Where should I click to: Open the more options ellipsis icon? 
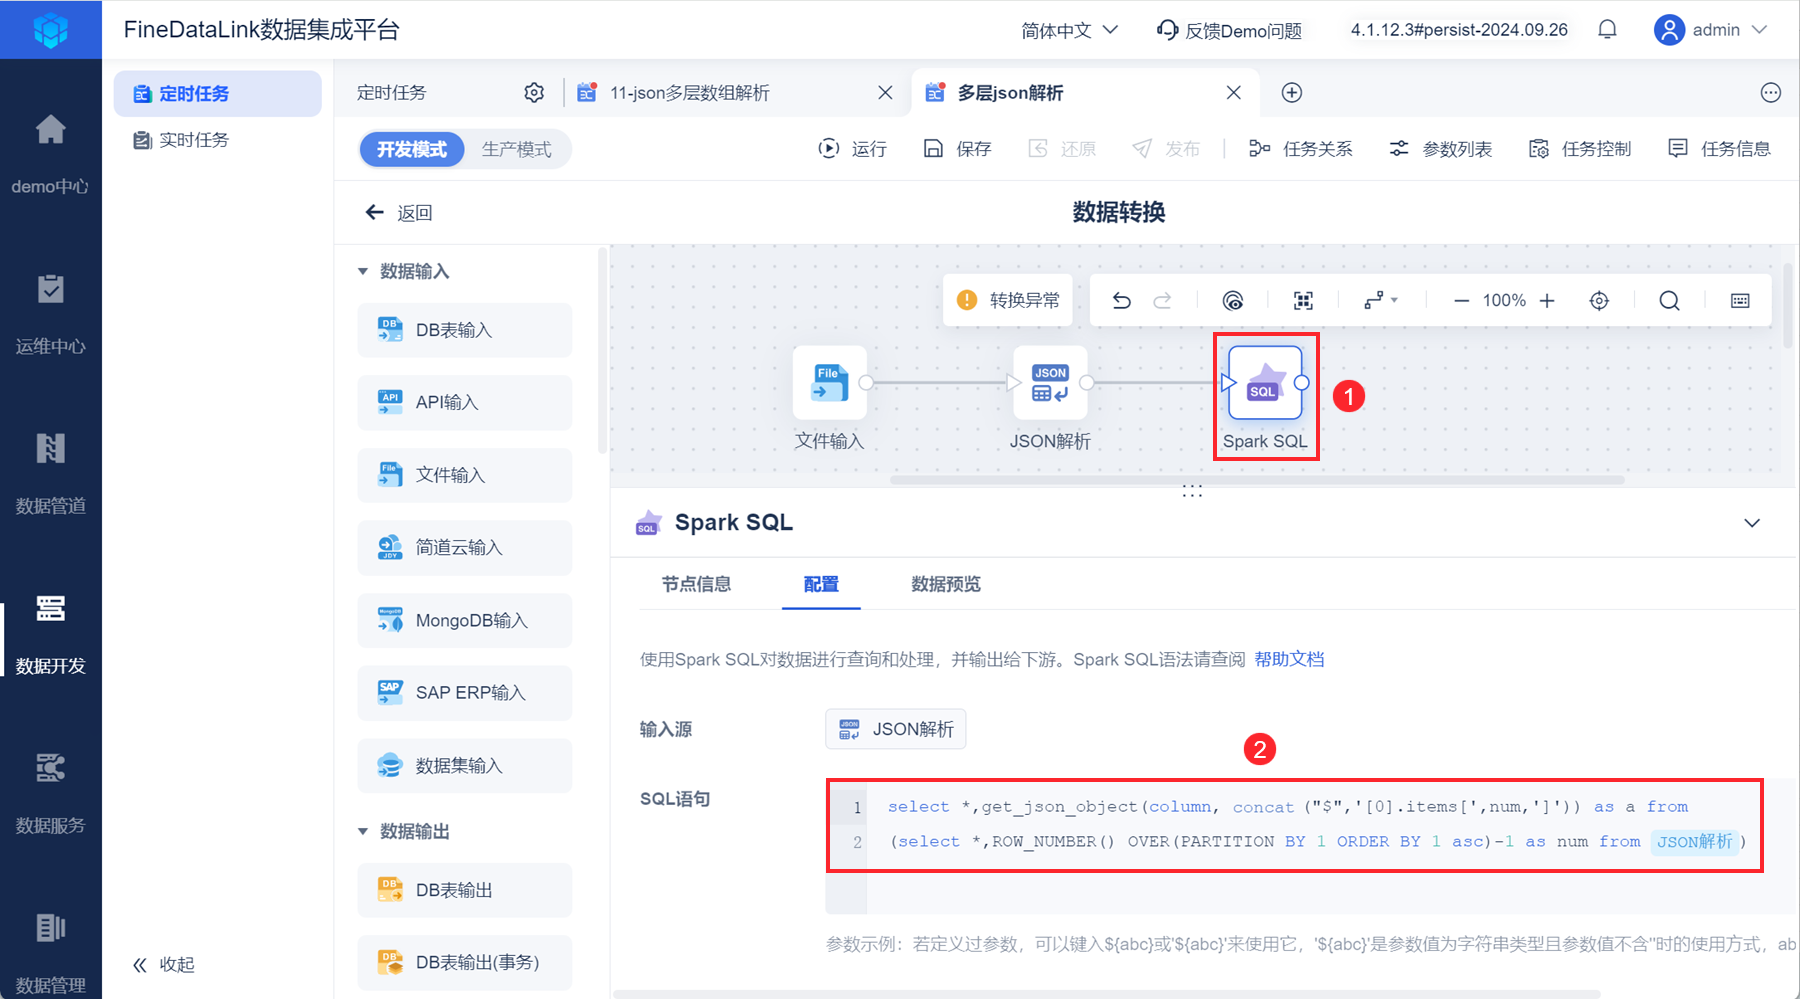click(1771, 93)
